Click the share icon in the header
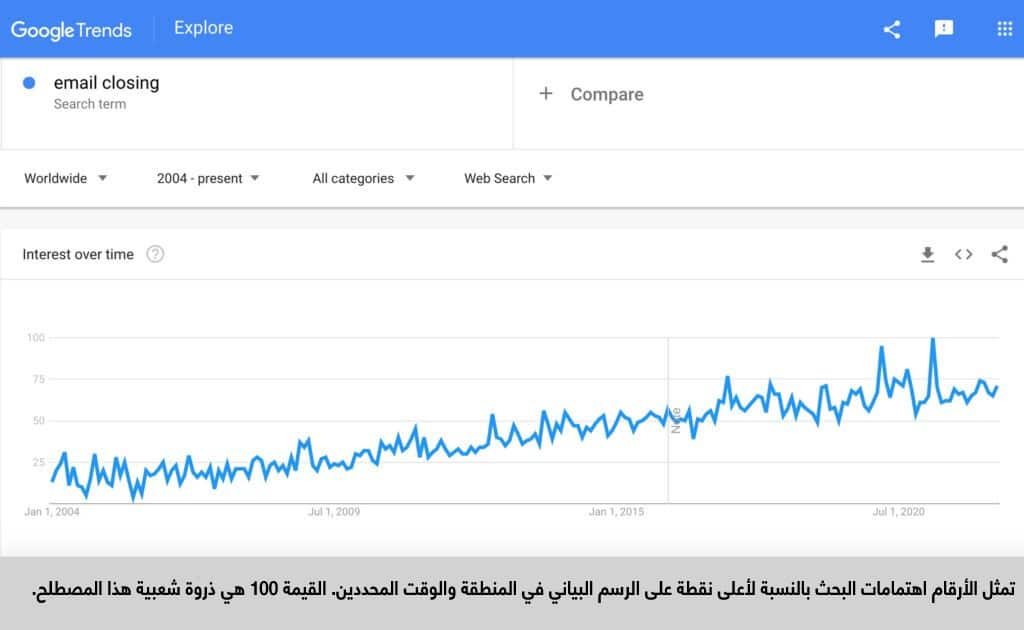Screen dimensions: 1024x630 [x=892, y=29]
